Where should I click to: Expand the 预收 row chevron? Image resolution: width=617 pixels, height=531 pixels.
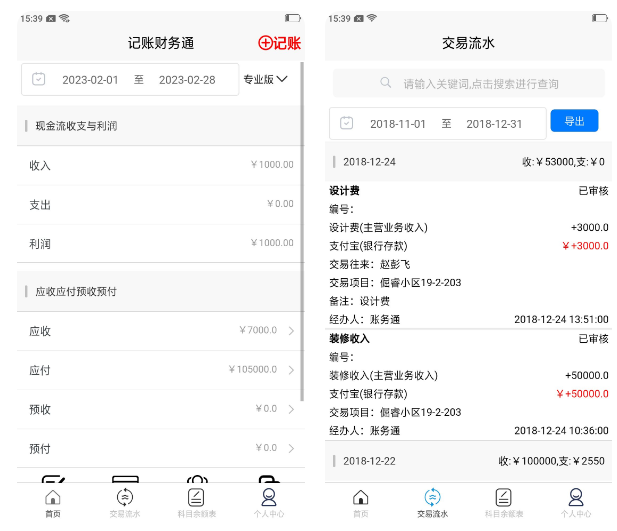click(291, 409)
